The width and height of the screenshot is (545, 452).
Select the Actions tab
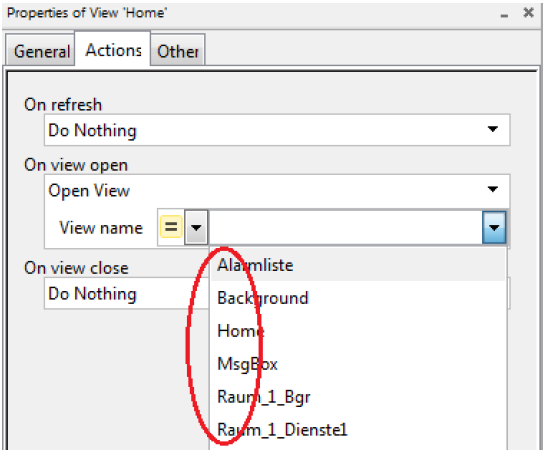(x=113, y=49)
